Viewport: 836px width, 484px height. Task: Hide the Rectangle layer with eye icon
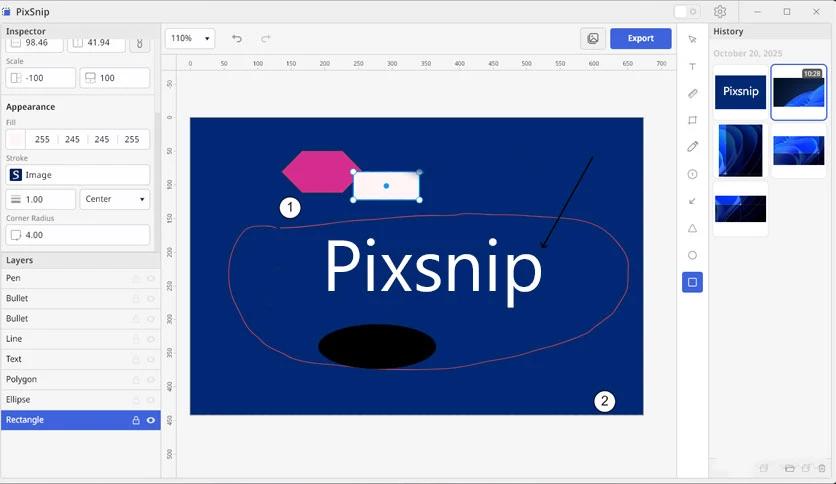pos(151,420)
